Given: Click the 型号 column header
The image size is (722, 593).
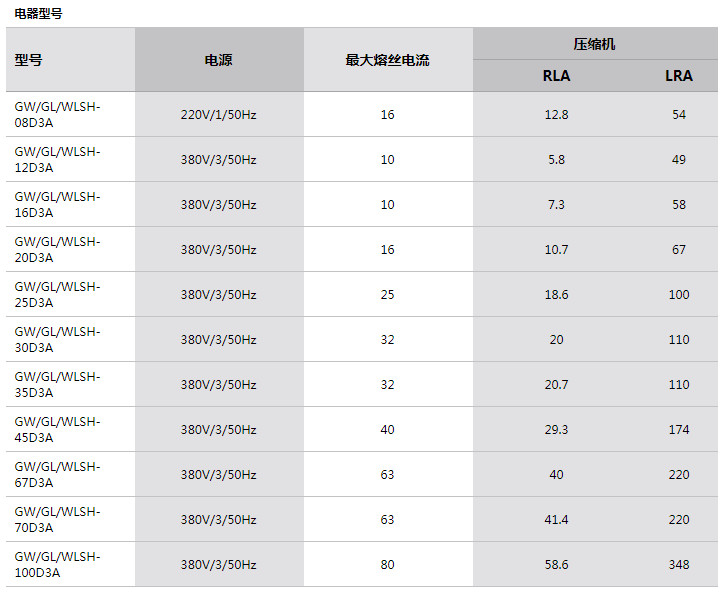Looking at the screenshot, I should click(29, 60).
